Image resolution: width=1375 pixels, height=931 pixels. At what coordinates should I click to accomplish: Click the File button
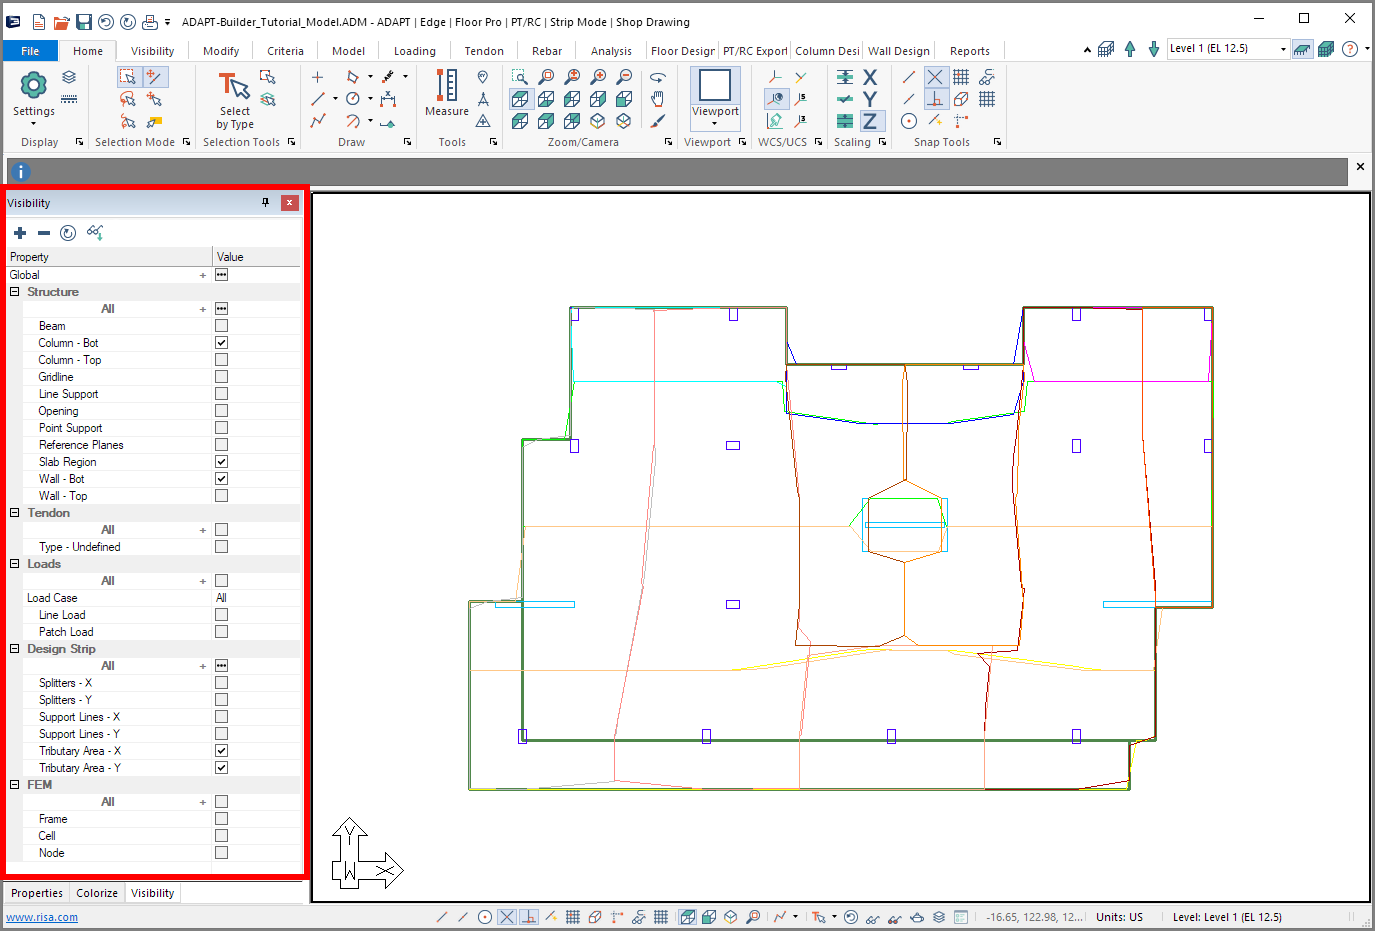pos(30,51)
